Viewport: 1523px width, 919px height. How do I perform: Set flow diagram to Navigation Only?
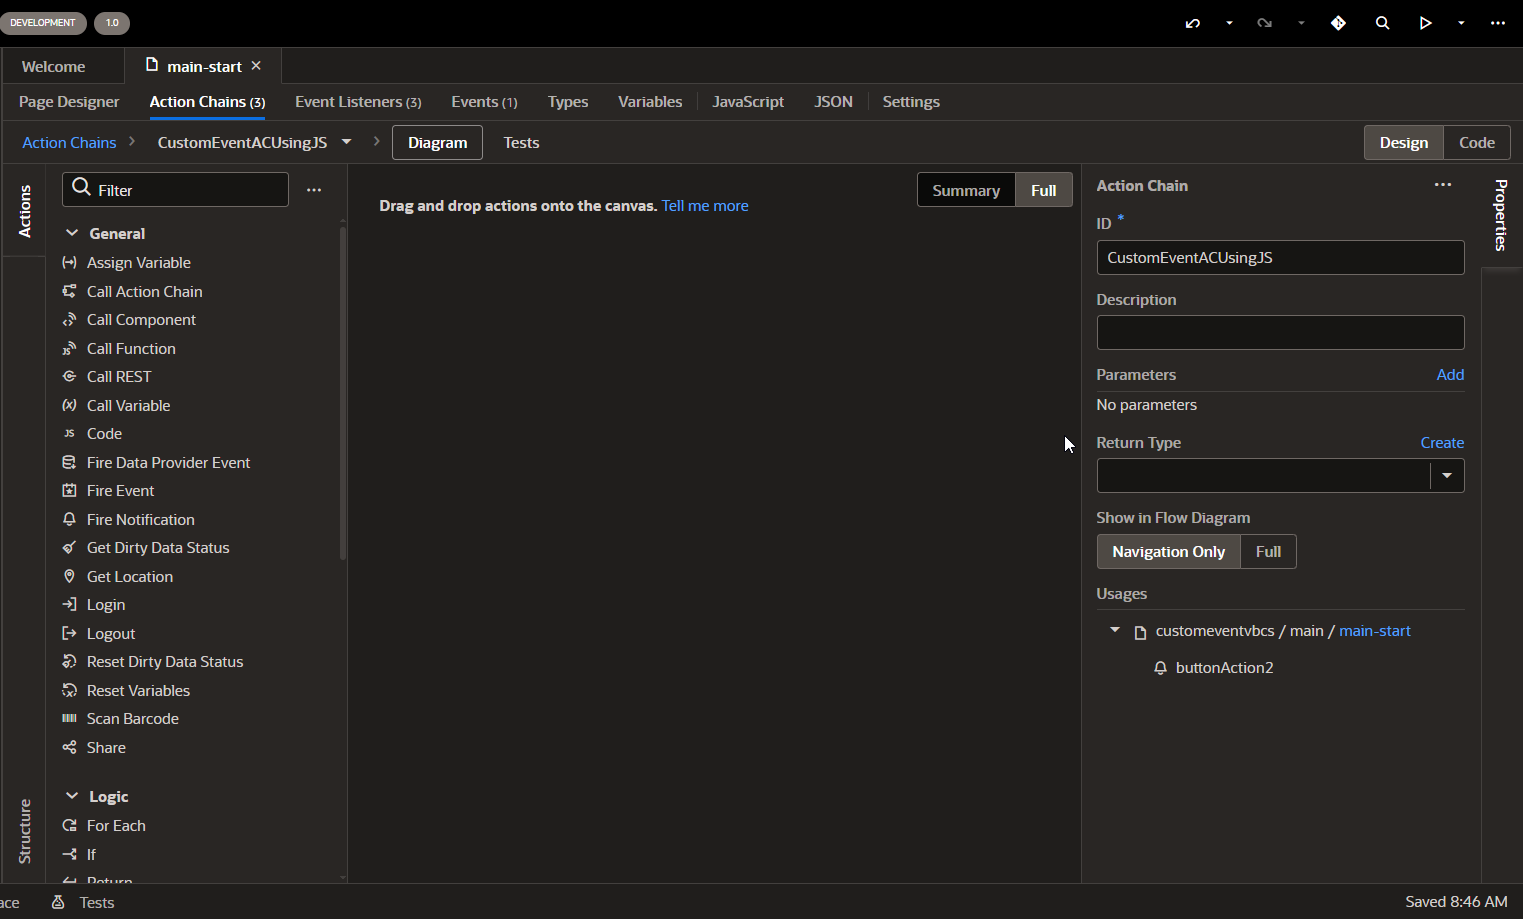coord(1168,552)
